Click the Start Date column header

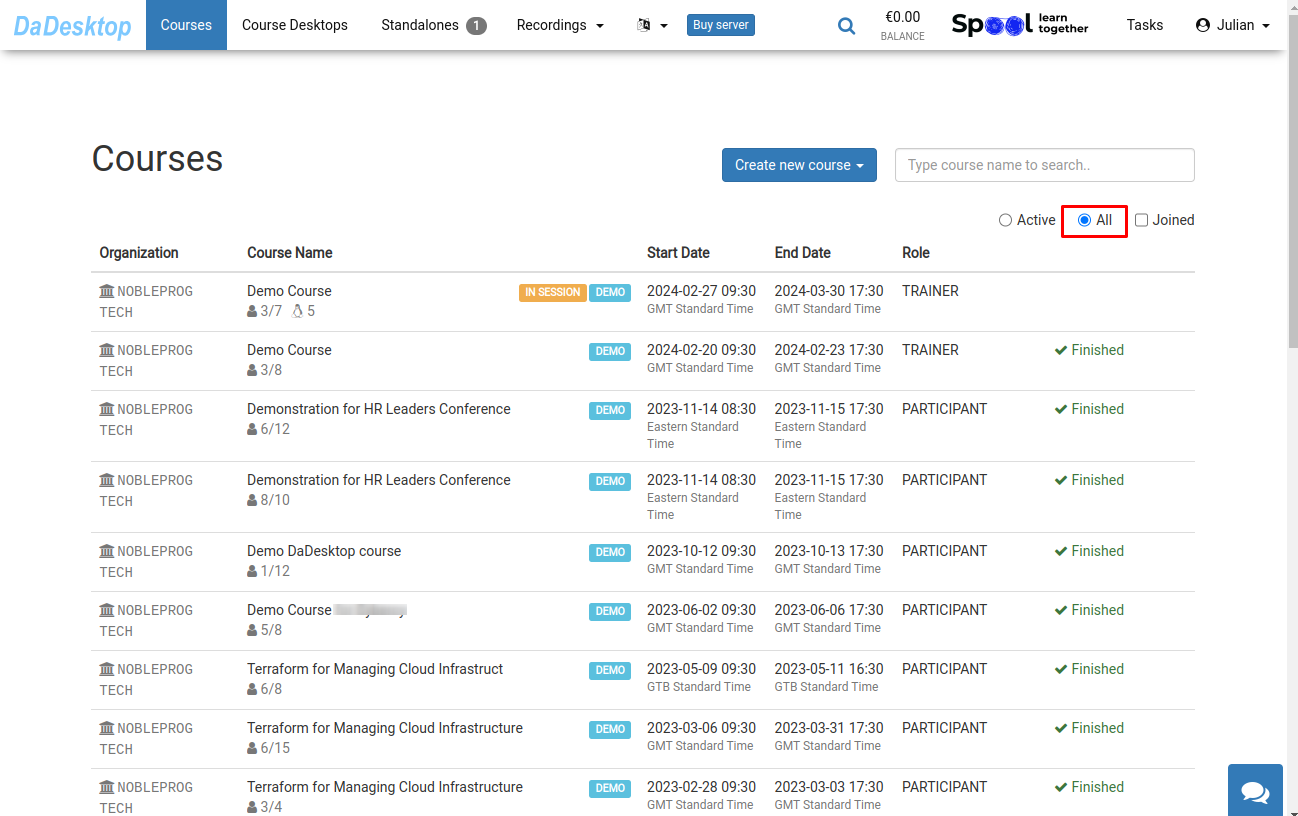(x=678, y=253)
